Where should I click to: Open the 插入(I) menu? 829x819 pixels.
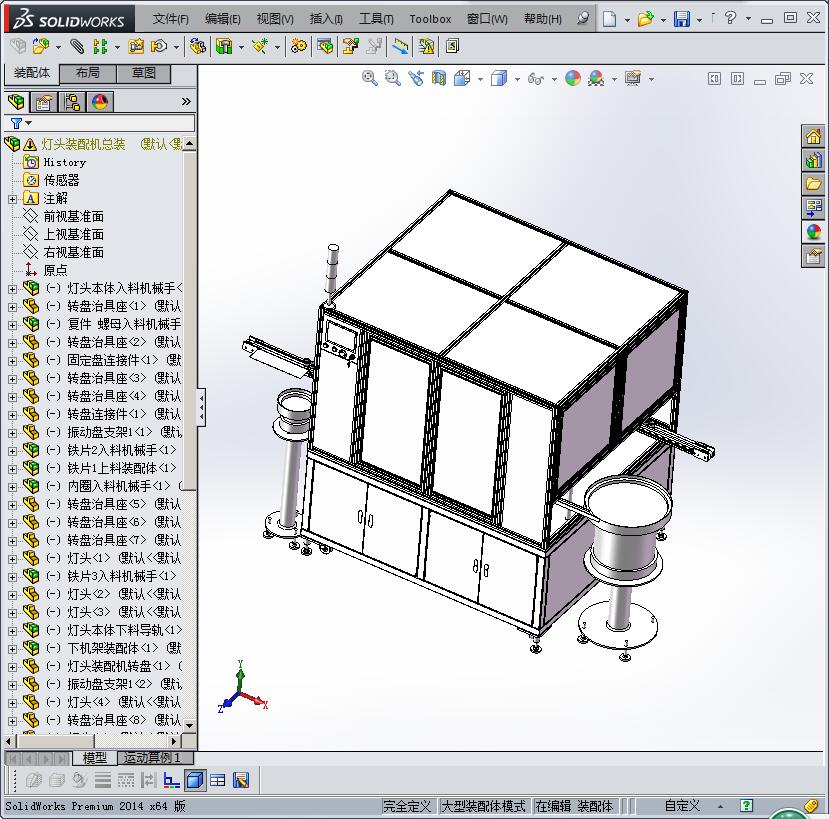click(326, 19)
